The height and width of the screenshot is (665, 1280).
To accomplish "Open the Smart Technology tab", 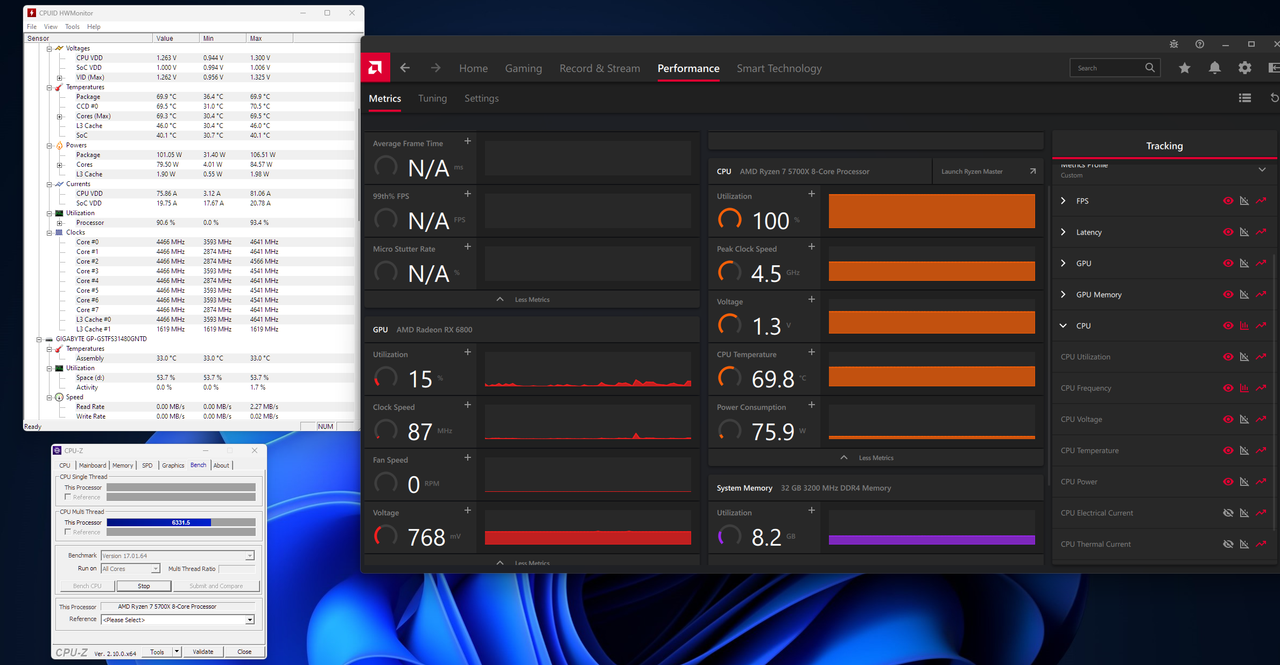I will 779,68.
